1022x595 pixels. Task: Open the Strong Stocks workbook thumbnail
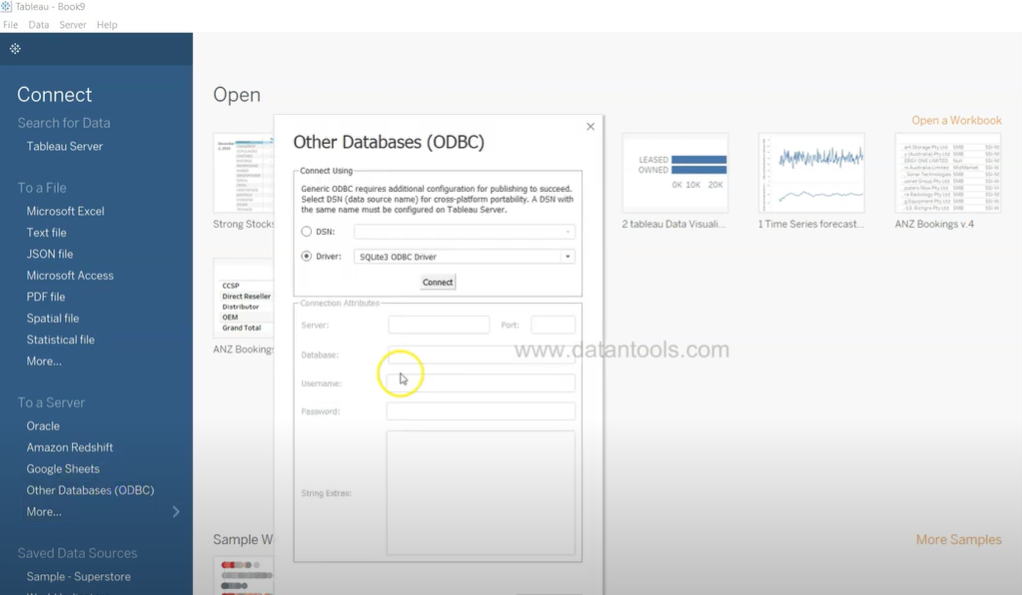244,173
